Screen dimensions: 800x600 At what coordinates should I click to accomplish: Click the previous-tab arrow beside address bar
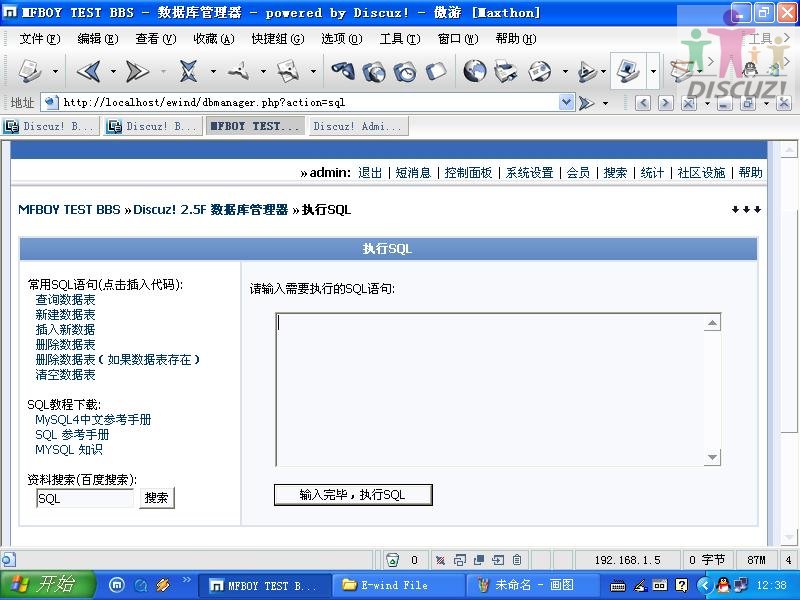(643, 104)
